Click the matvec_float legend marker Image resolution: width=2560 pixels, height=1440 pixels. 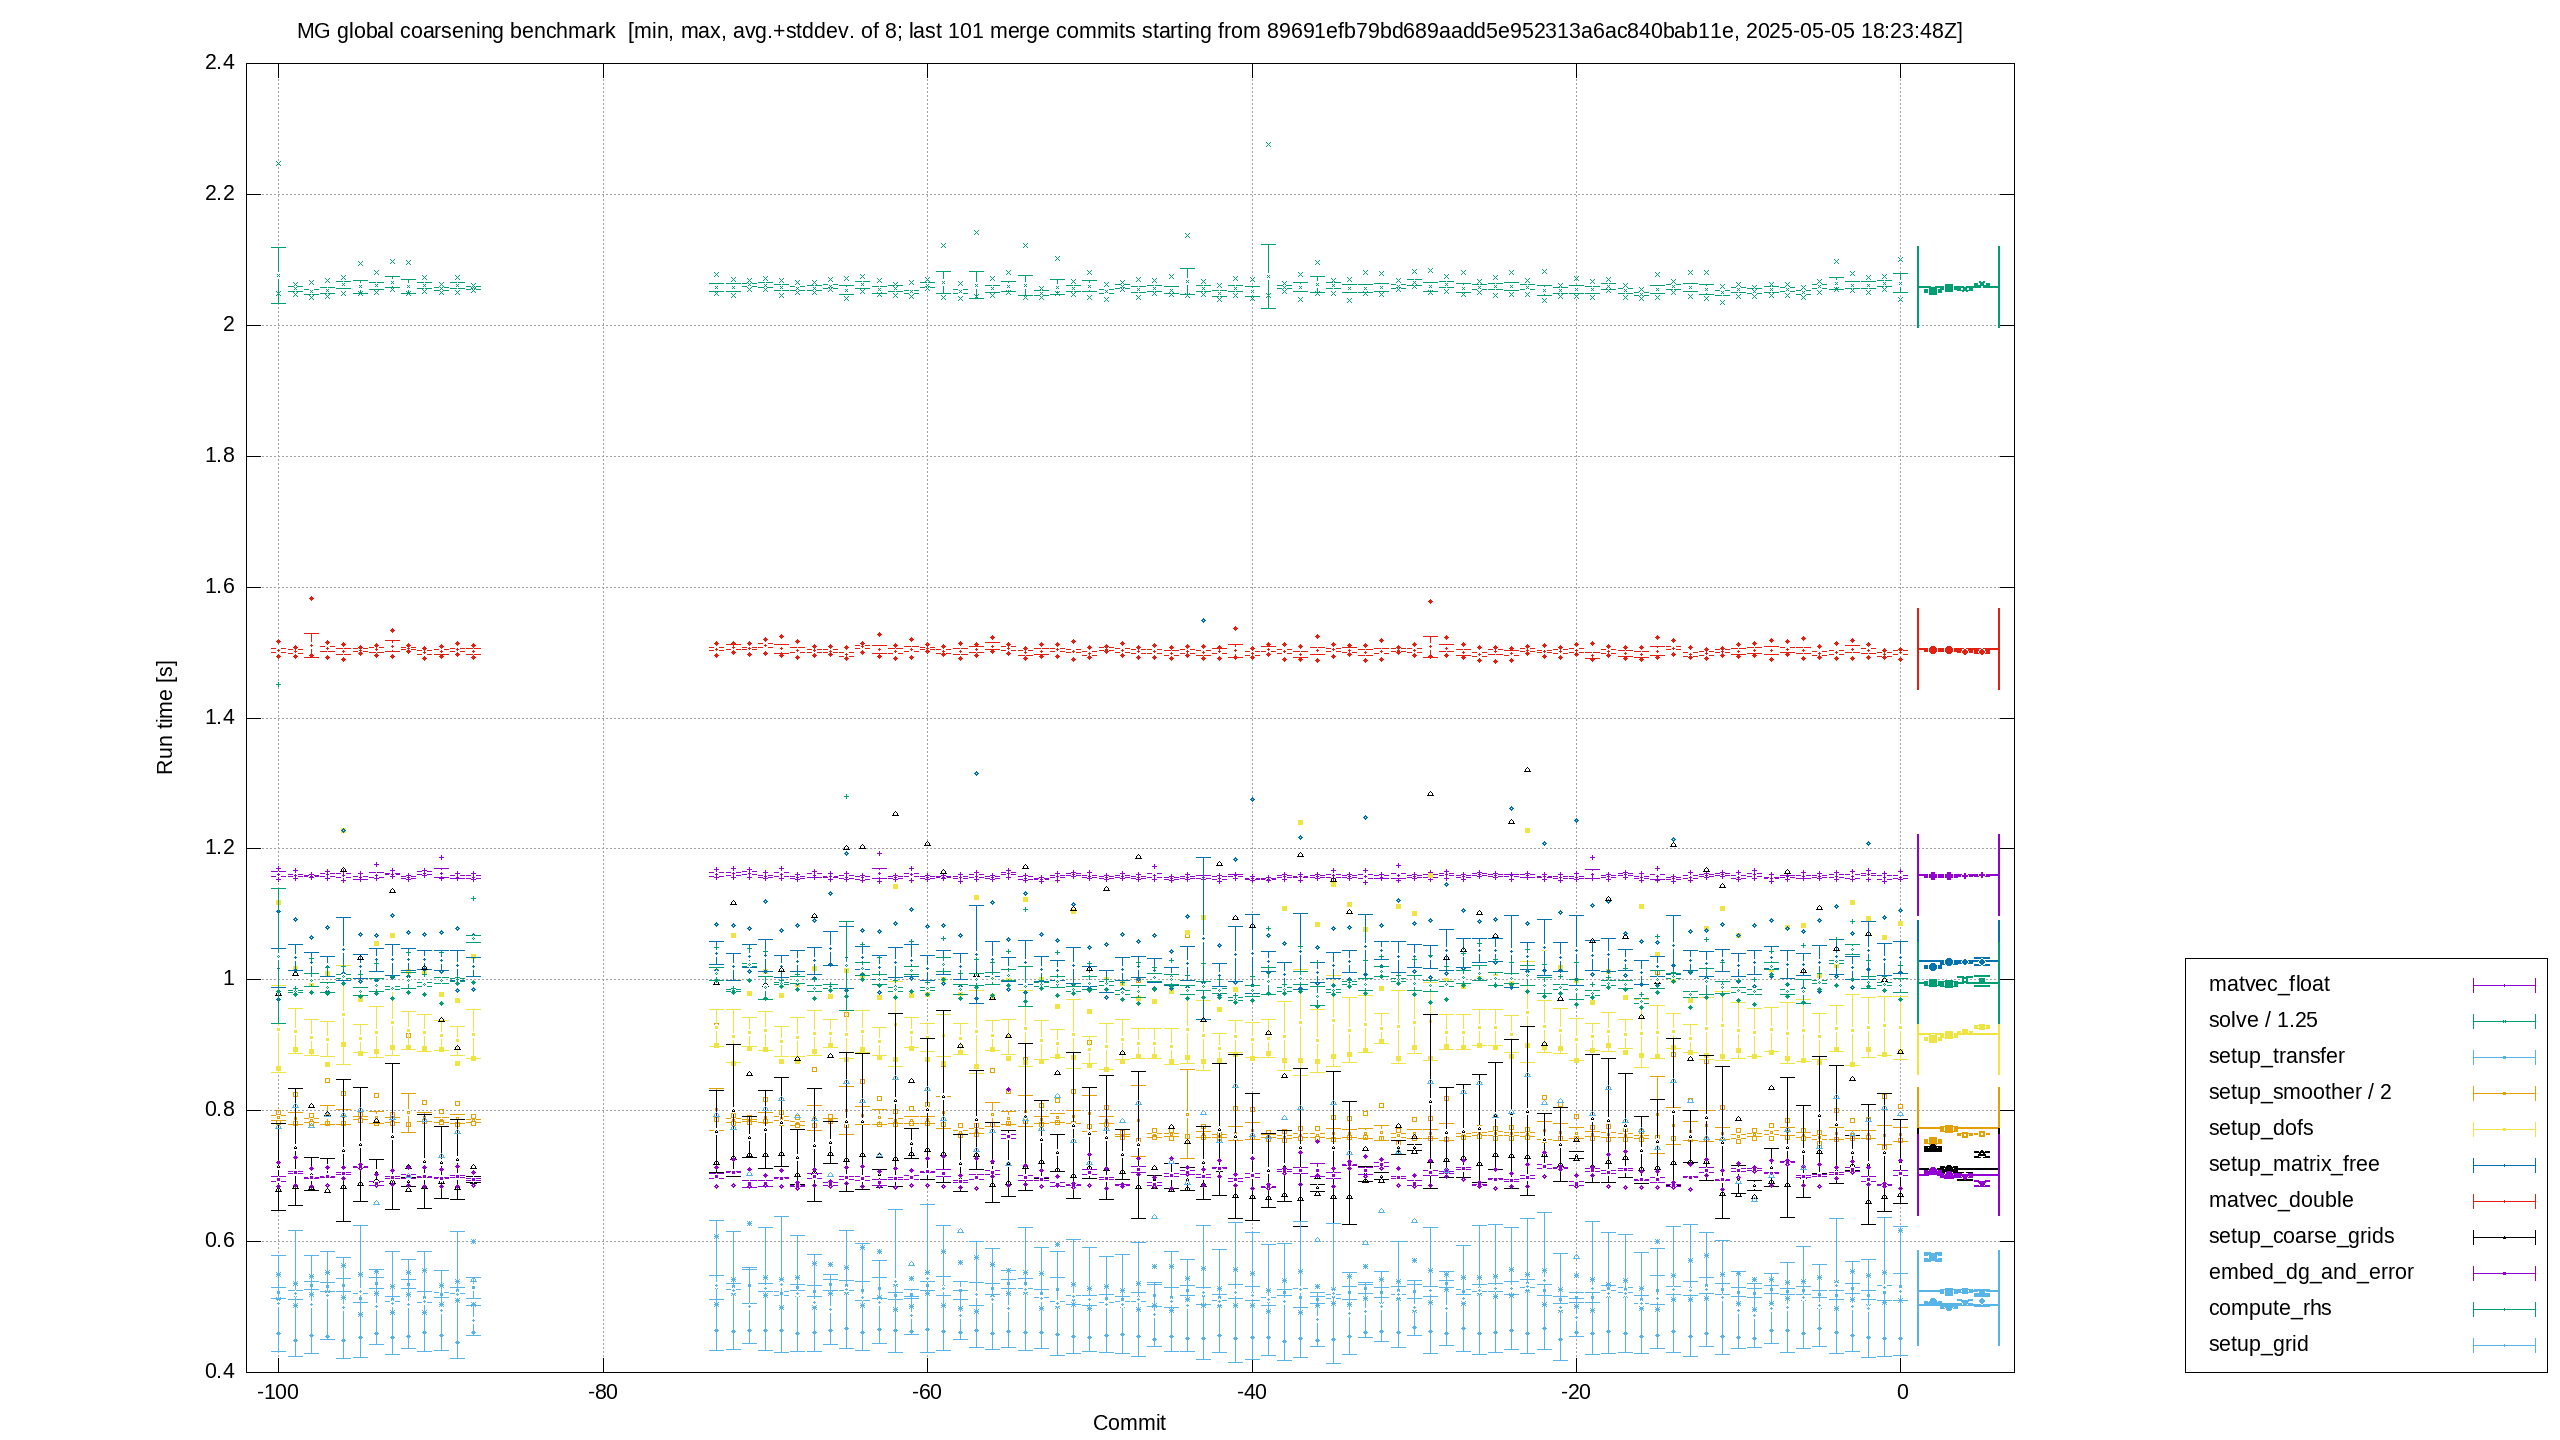pos(2504,985)
